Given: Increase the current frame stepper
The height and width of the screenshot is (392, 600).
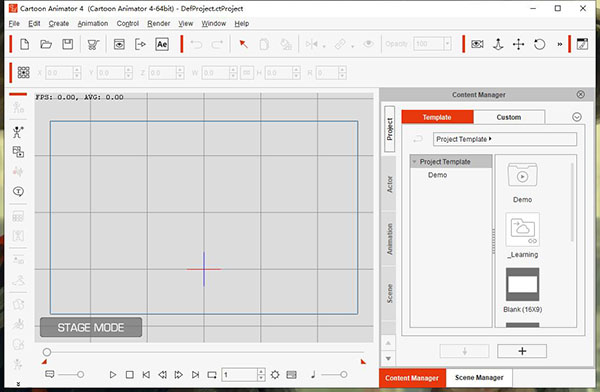Looking at the screenshot, I should 261,372.
